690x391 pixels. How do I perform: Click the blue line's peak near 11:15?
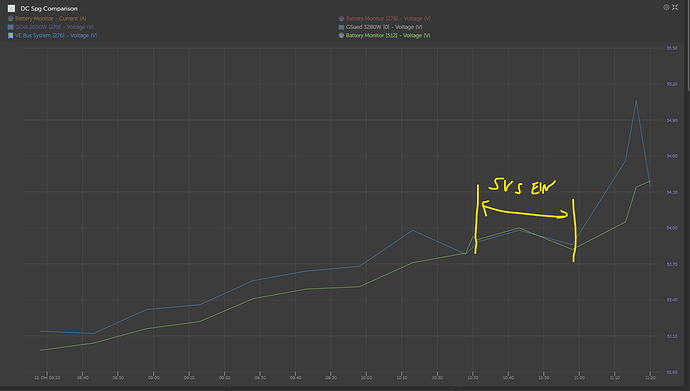coord(636,101)
